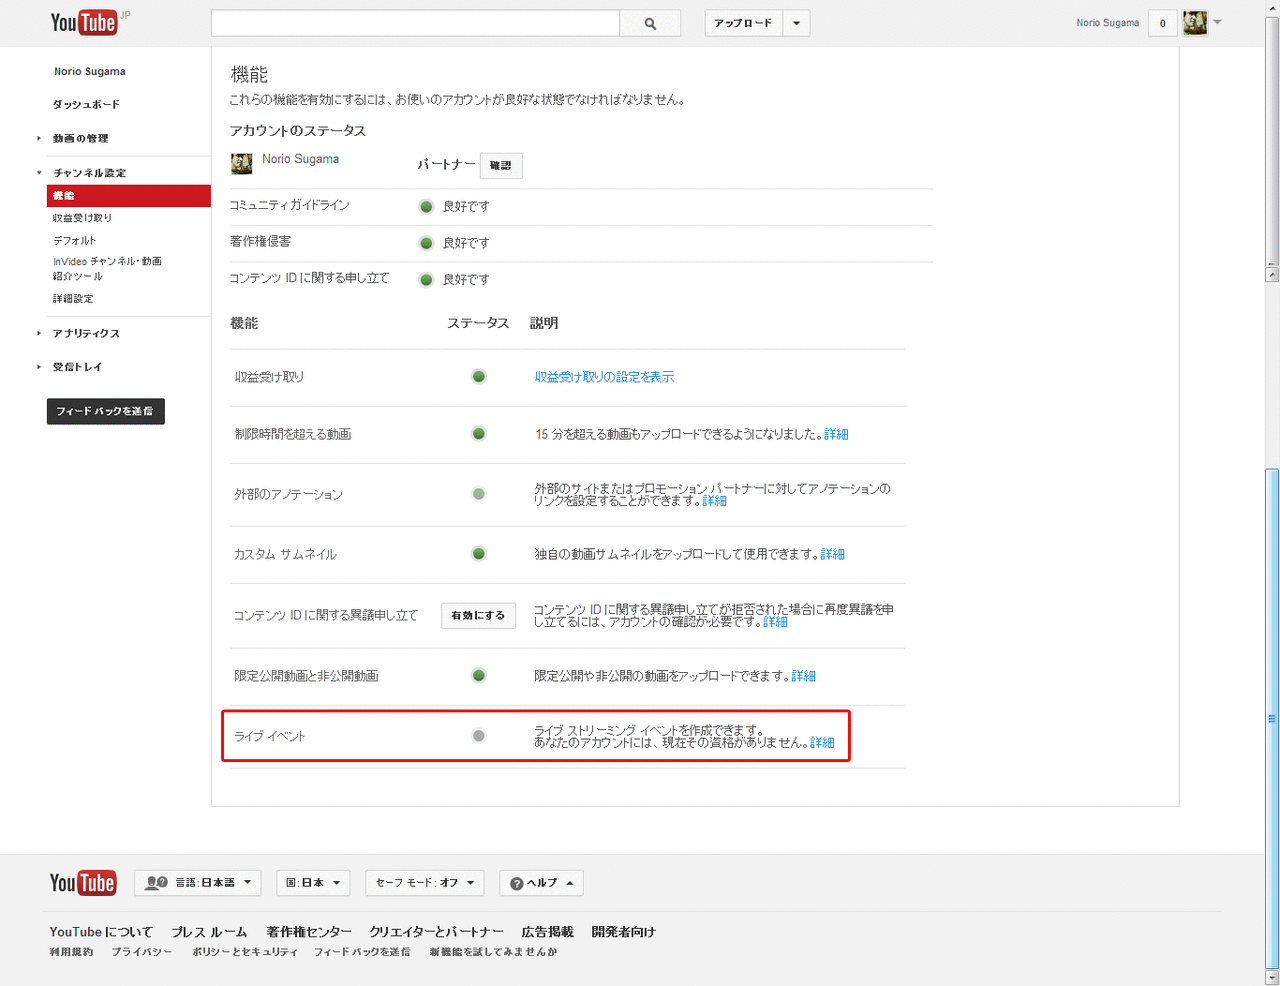Viewport: 1280px width, 986px height.
Task: Click the search magnifier button
Action: tap(650, 23)
